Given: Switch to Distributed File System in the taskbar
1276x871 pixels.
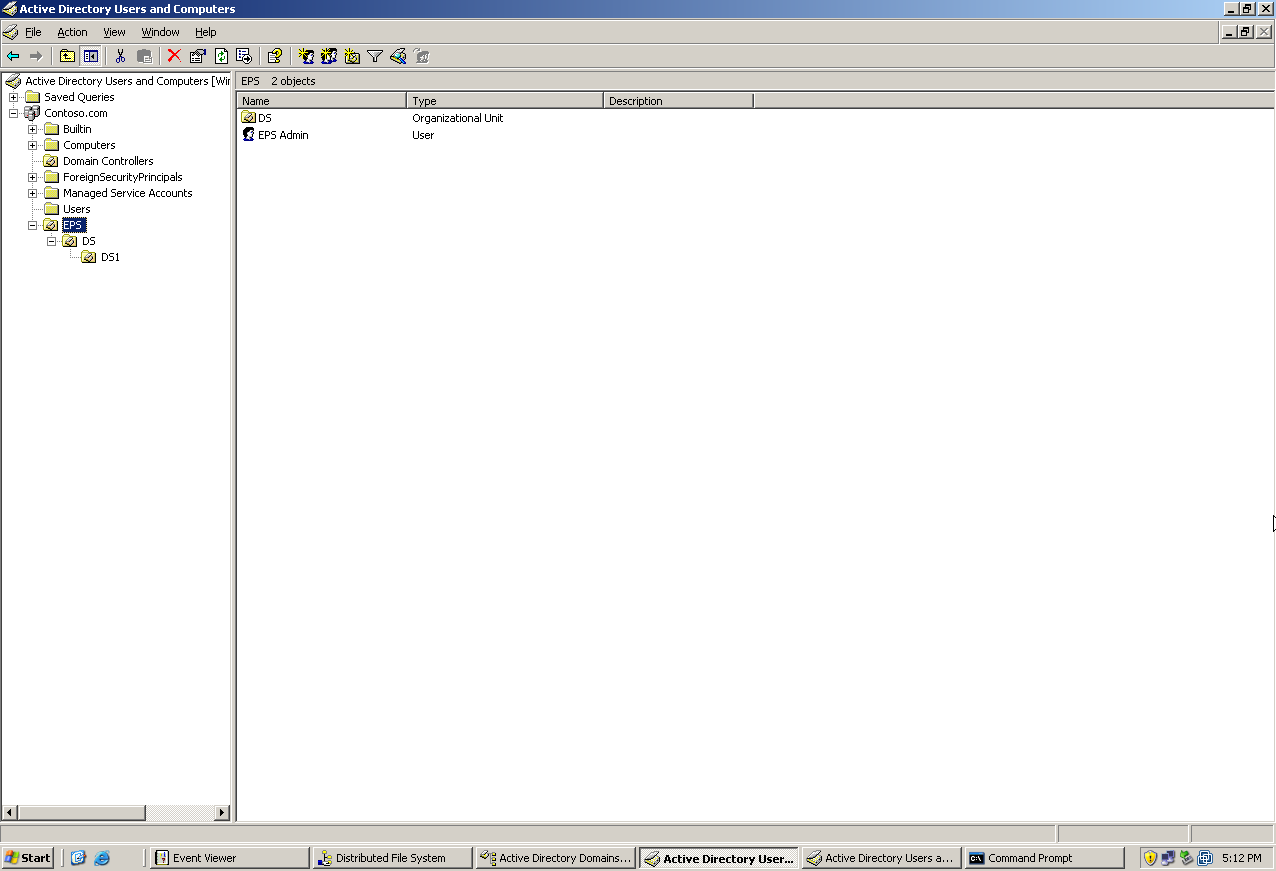Looking at the screenshot, I should [x=392, y=858].
